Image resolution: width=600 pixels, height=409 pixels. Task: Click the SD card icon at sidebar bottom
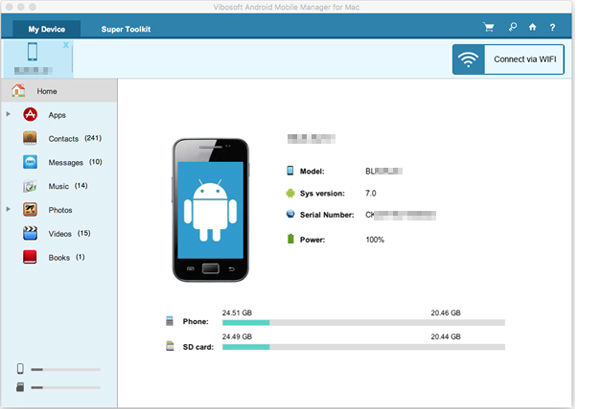click(x=20, y=387)
